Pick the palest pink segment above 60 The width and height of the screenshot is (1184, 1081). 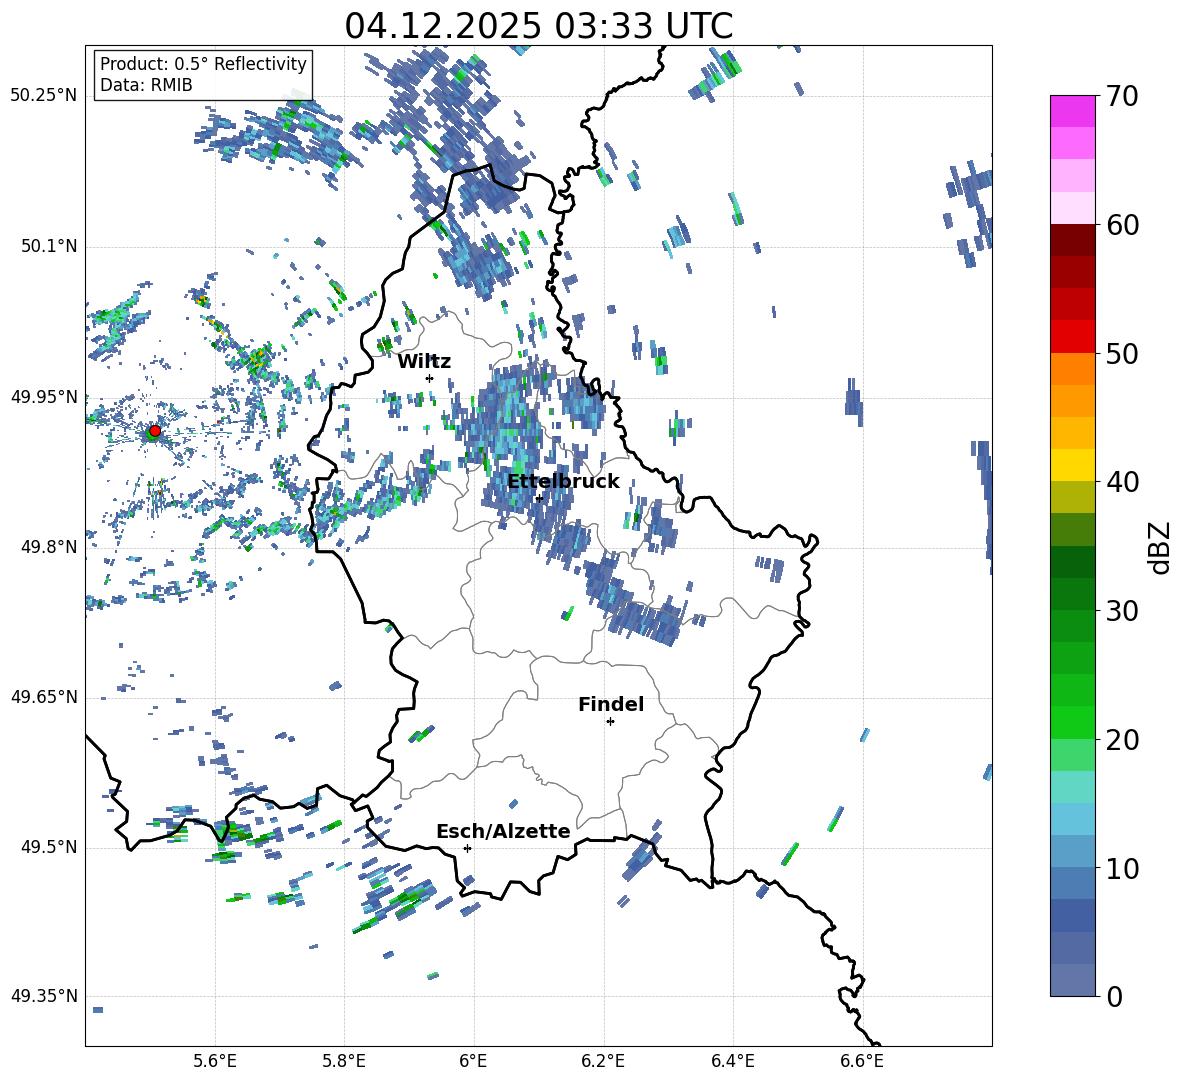pyautogui.click(x=1073, y=208)
